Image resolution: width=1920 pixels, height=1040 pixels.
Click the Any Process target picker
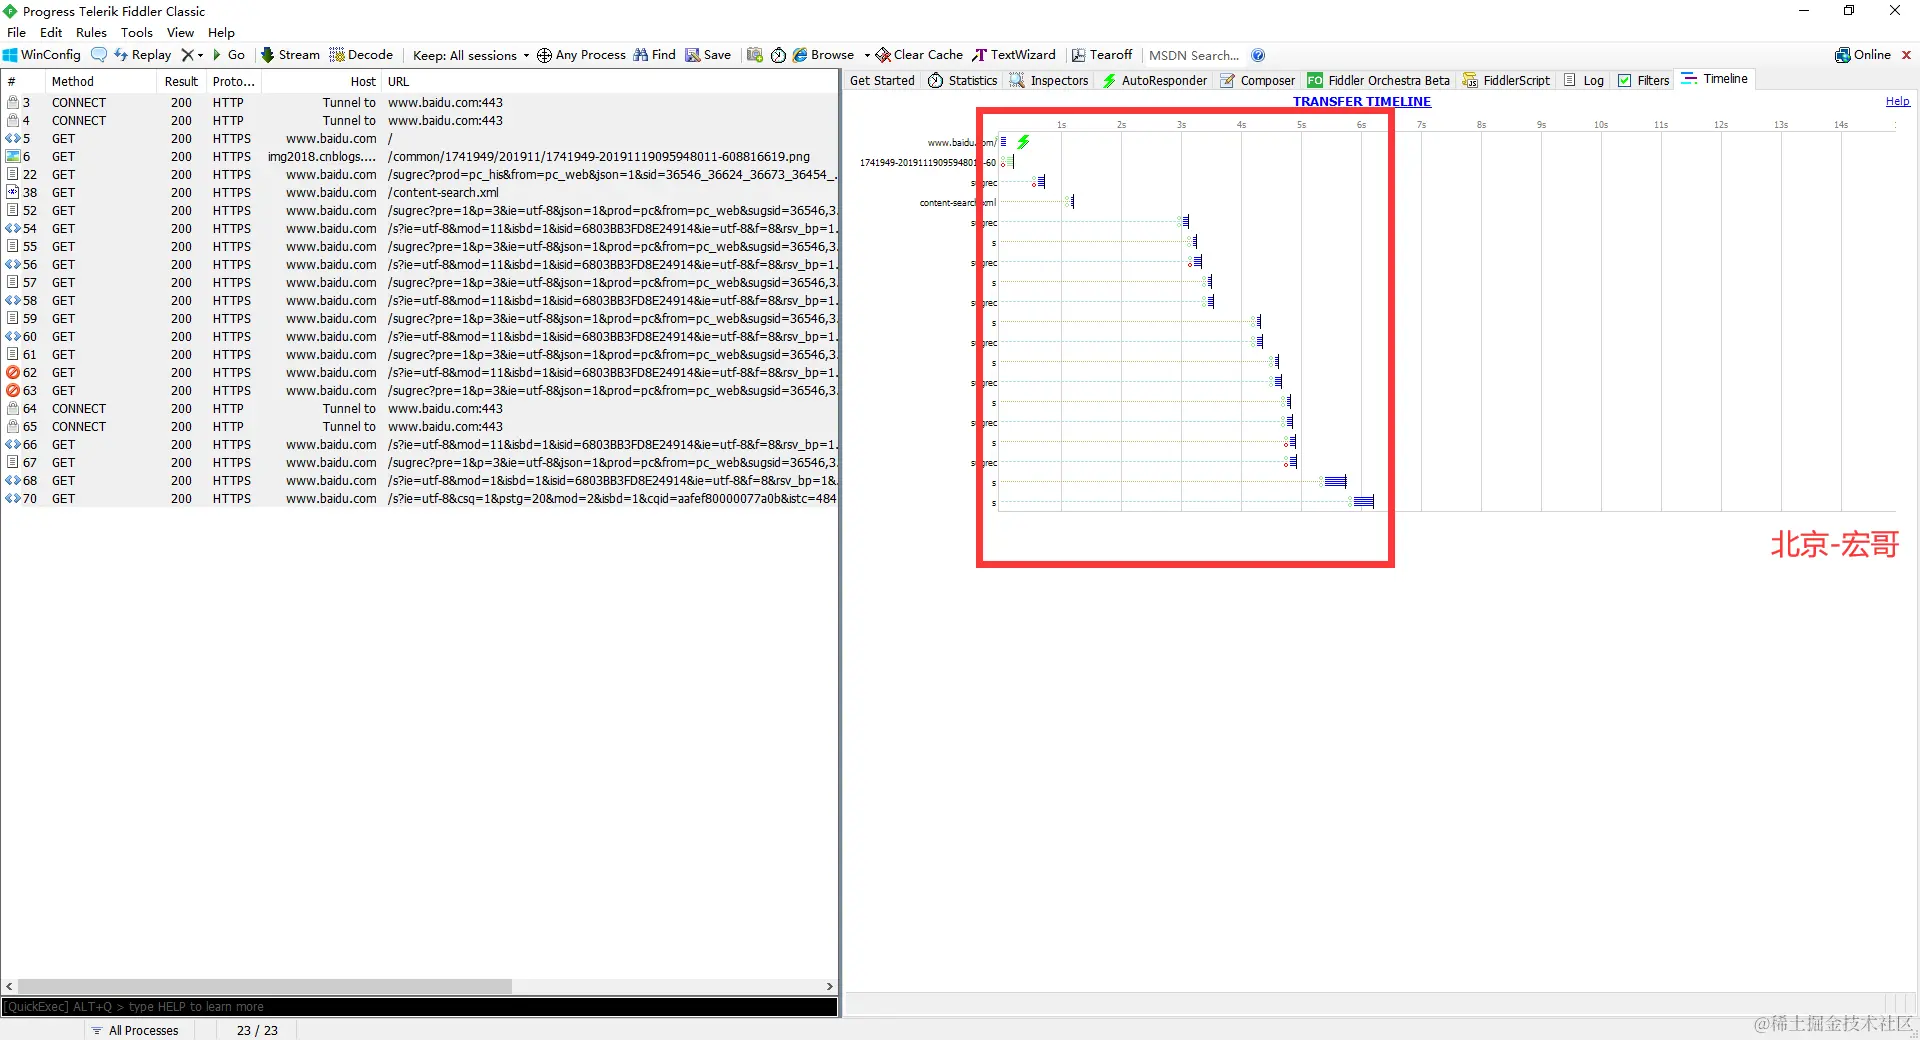pos(581,55)
